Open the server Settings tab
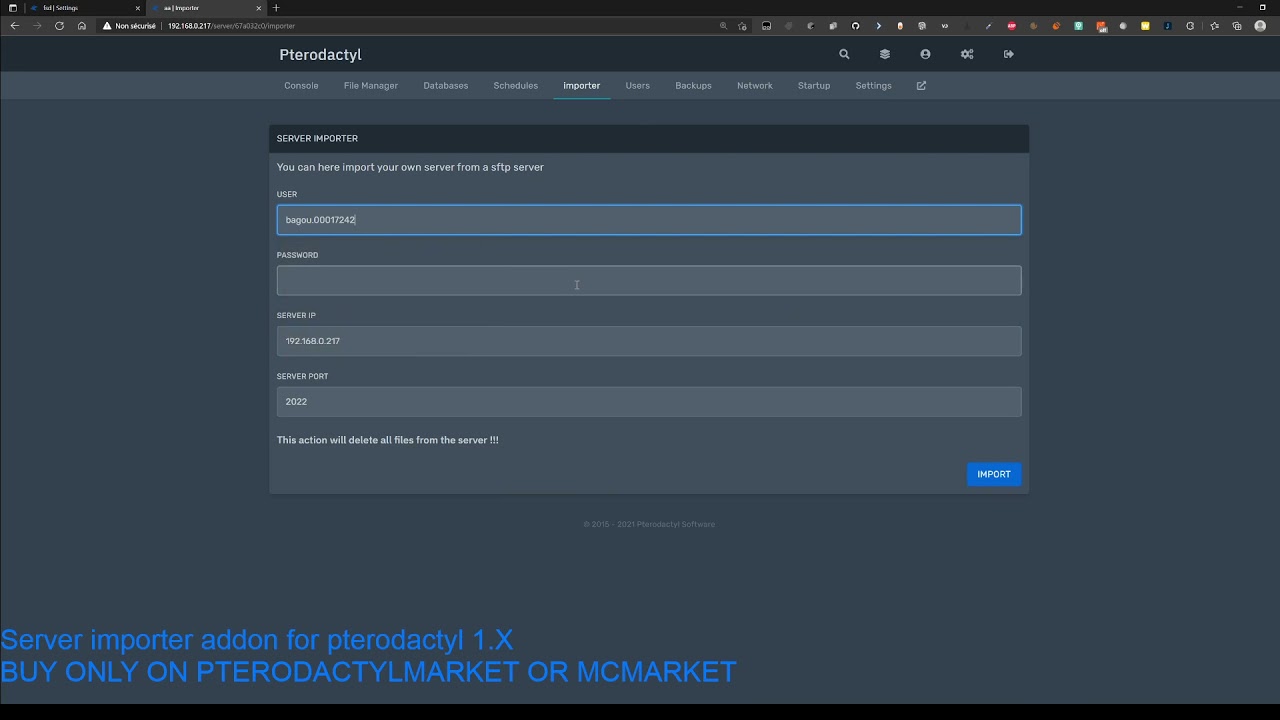Screen dimensions: 1280x720 (x=873, y=86)
